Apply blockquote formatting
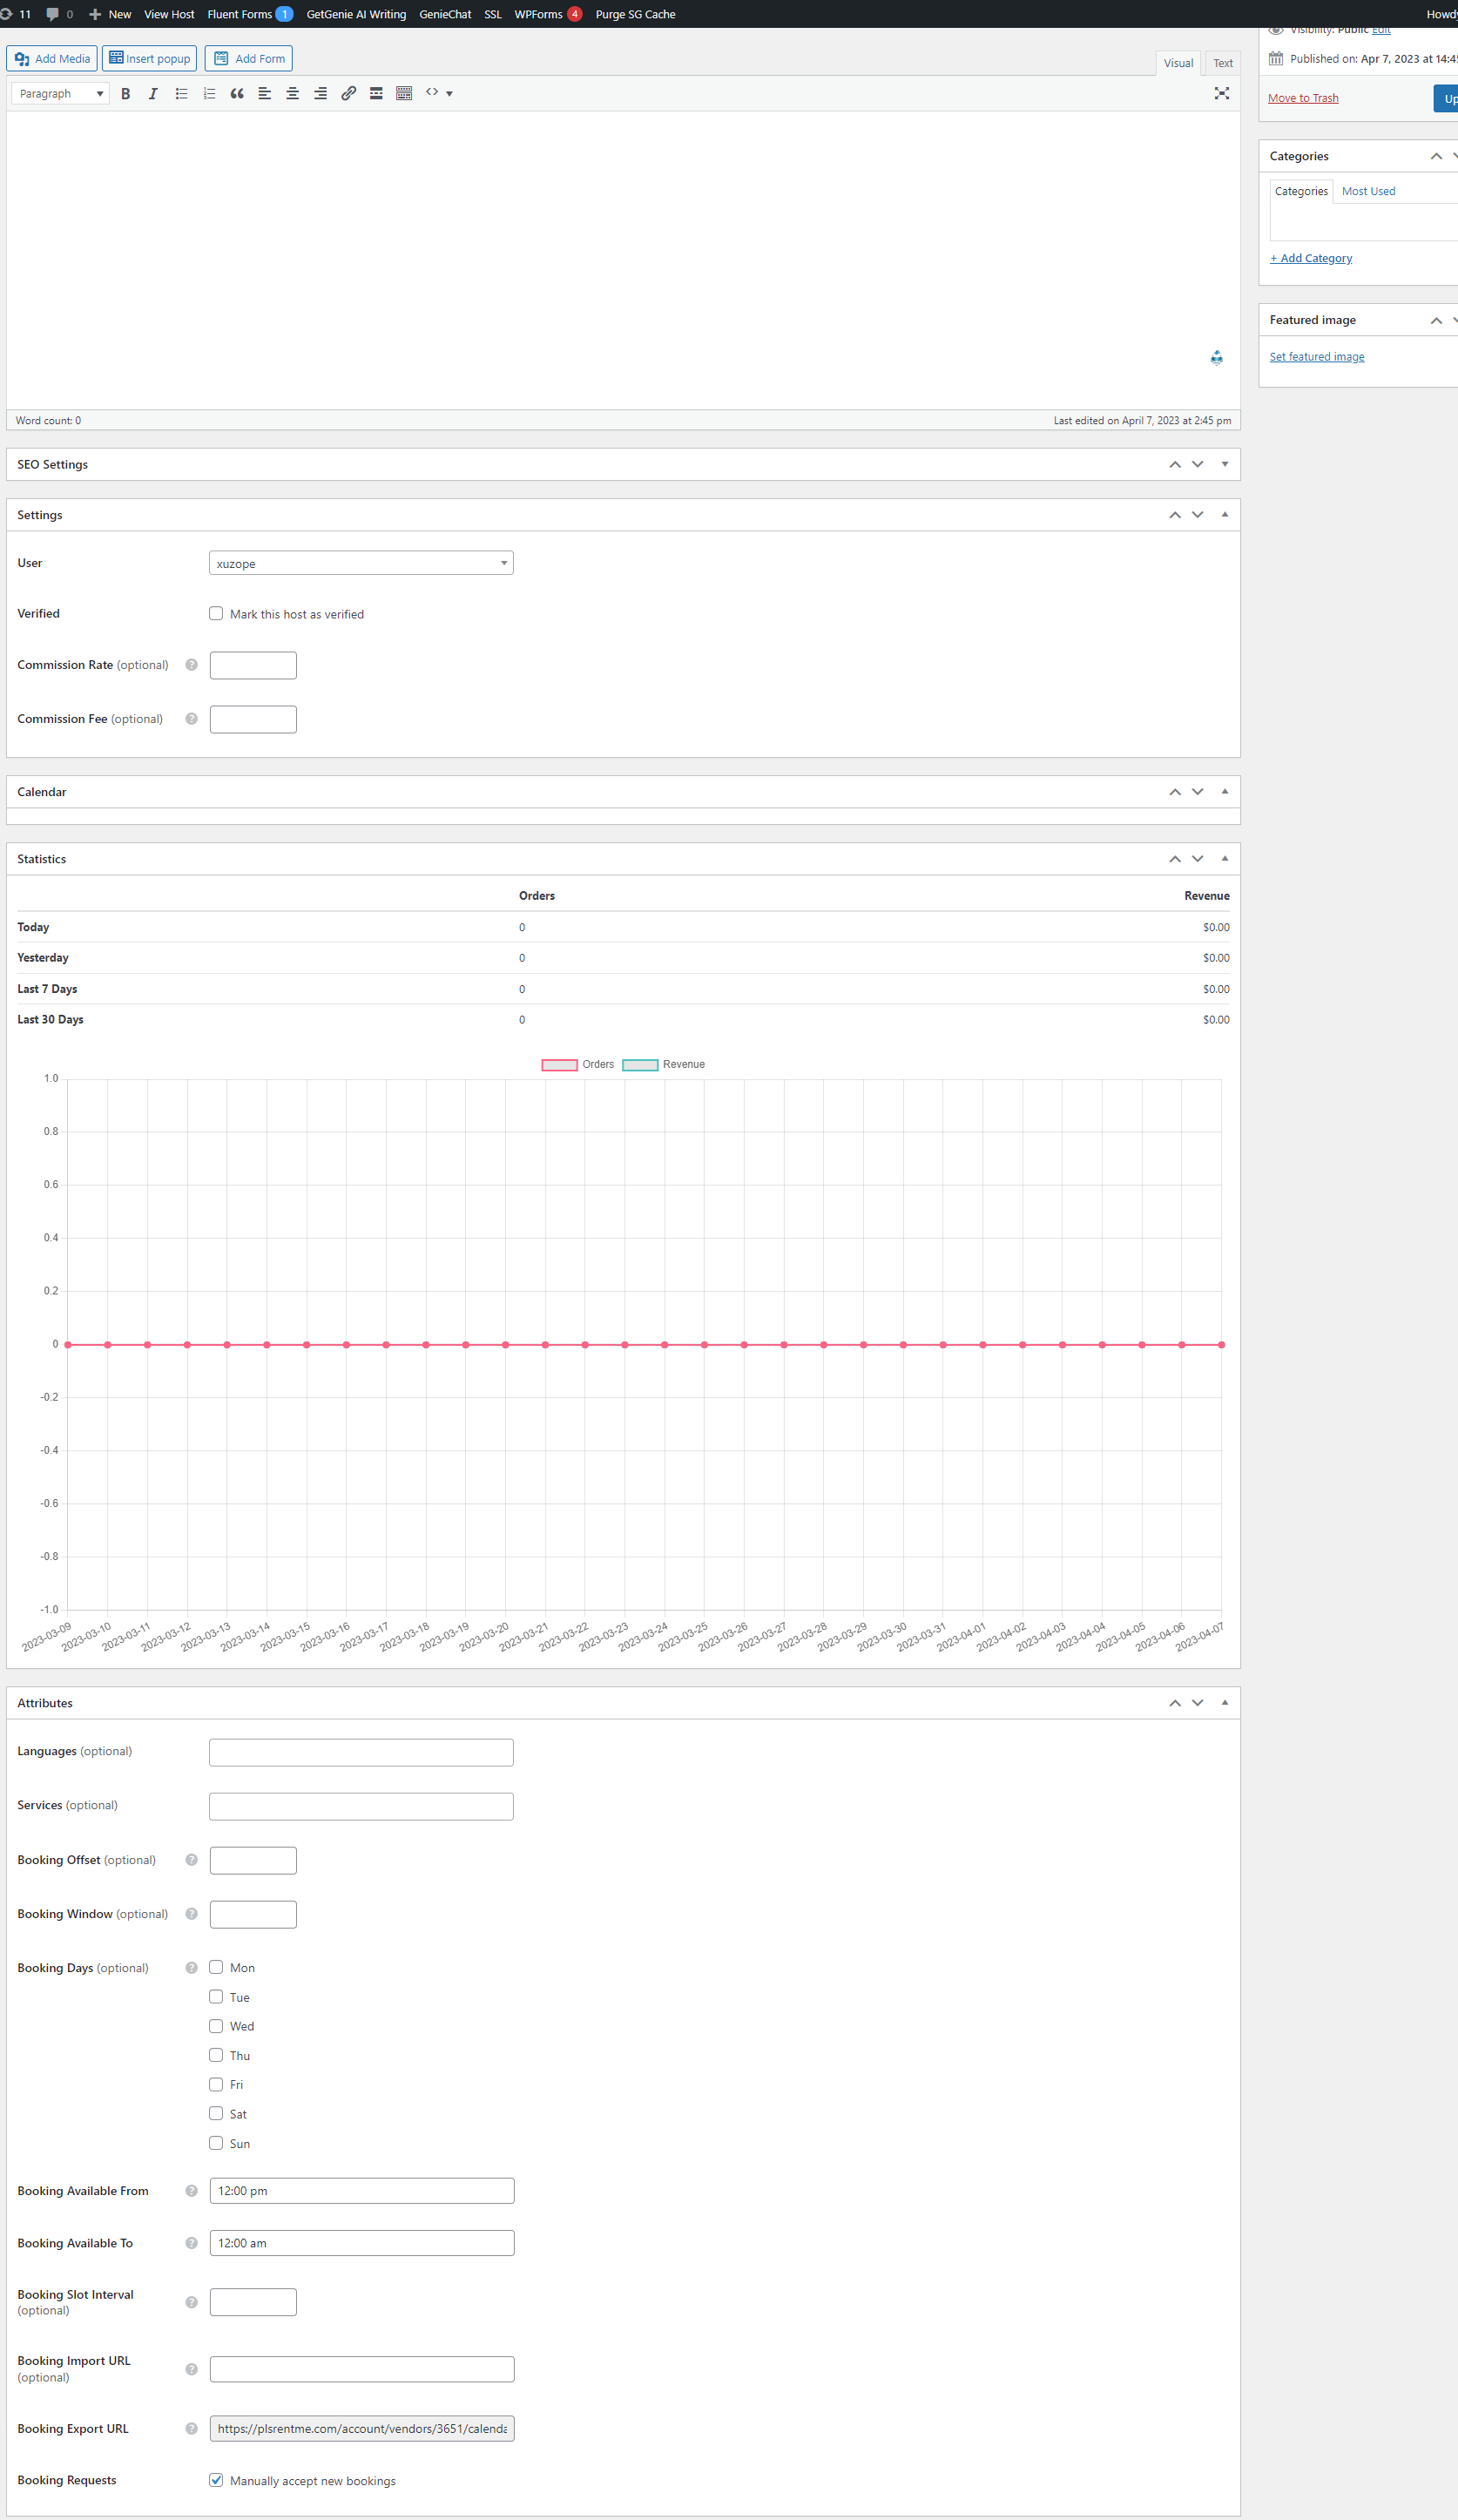The width and height of the screenshot is (1458, 2520). click(x=237, y=93)
